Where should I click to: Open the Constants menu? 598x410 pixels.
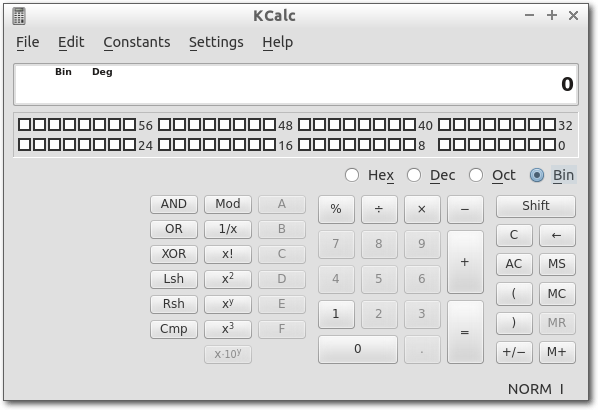(x=137, y=42)
